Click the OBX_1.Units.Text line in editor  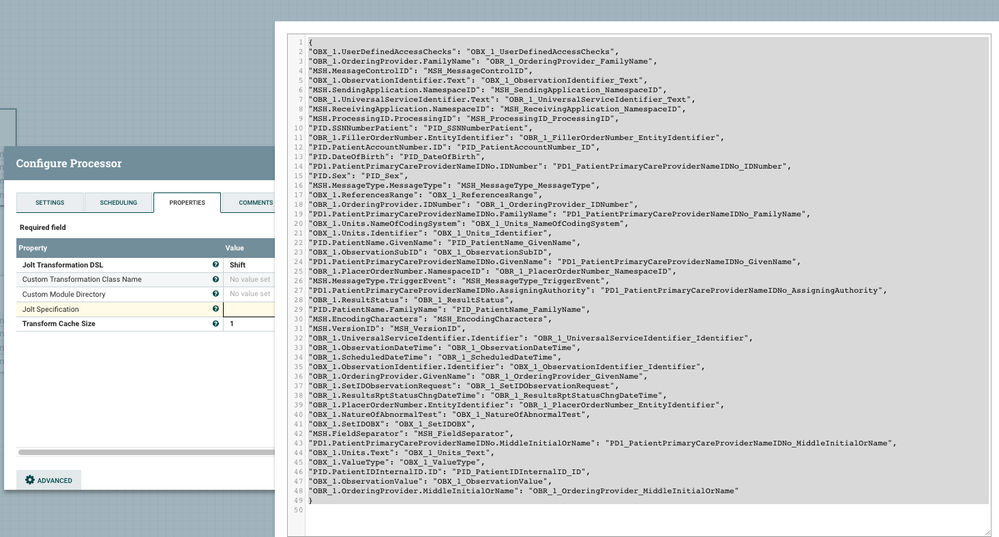[x=401, y=453]
